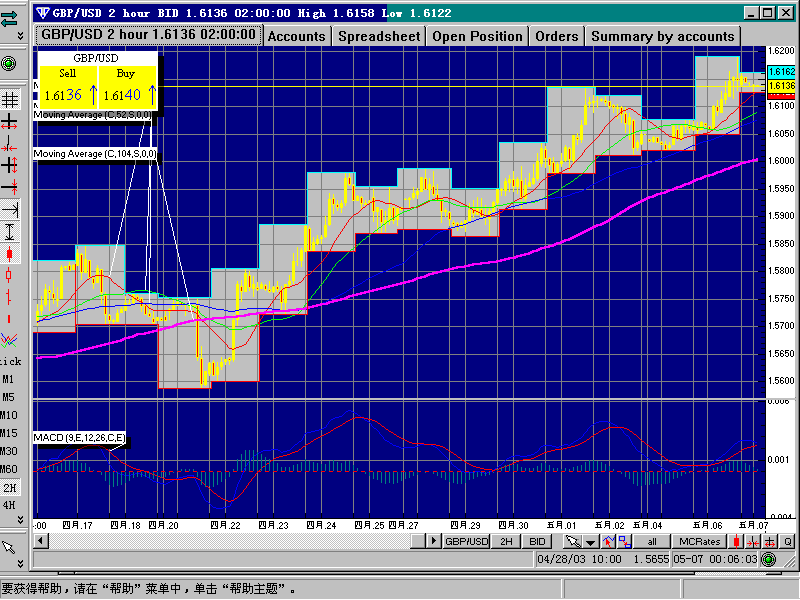Click the Buy 1.6140 quote box
Viewport: 800px width, 600px height.
pyautogui.click(x=128, y=88)
